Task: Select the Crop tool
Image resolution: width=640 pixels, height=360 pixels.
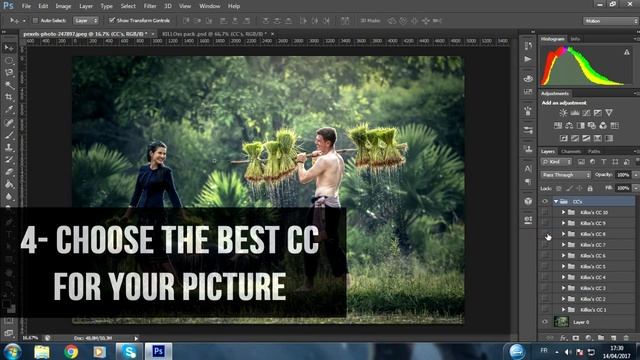Action: click(9, 98)
